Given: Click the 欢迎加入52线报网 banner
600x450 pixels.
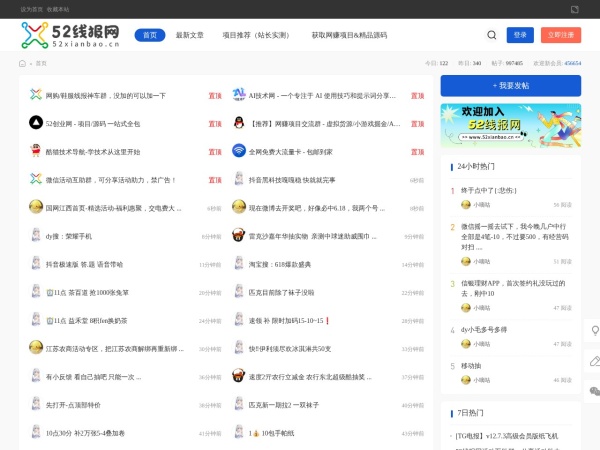Looking at the screenshot, I should (x=511, y=126).
